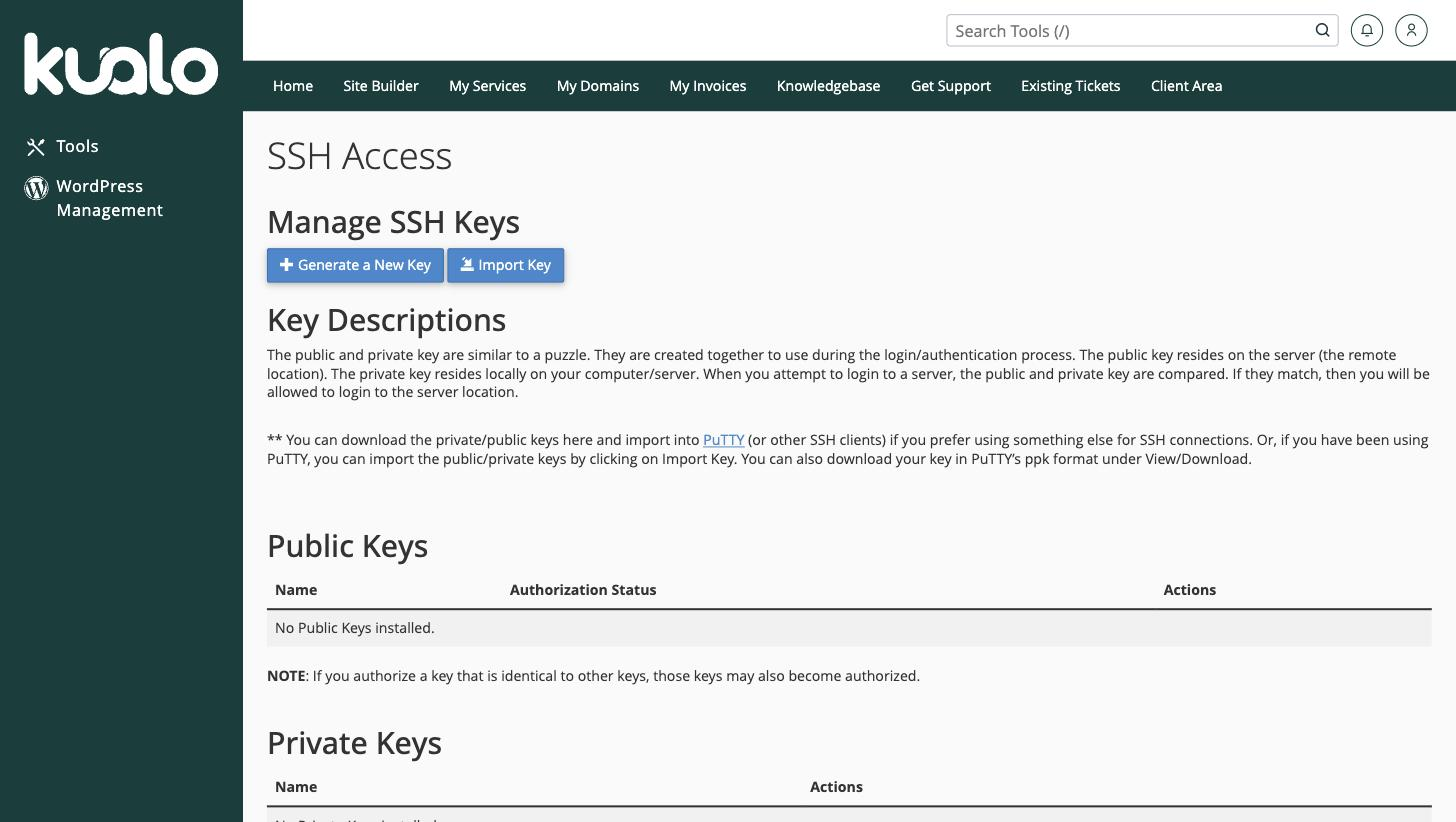
Task: Click 'No Public Keys installed.' row
Action: [x=849, y=628]
